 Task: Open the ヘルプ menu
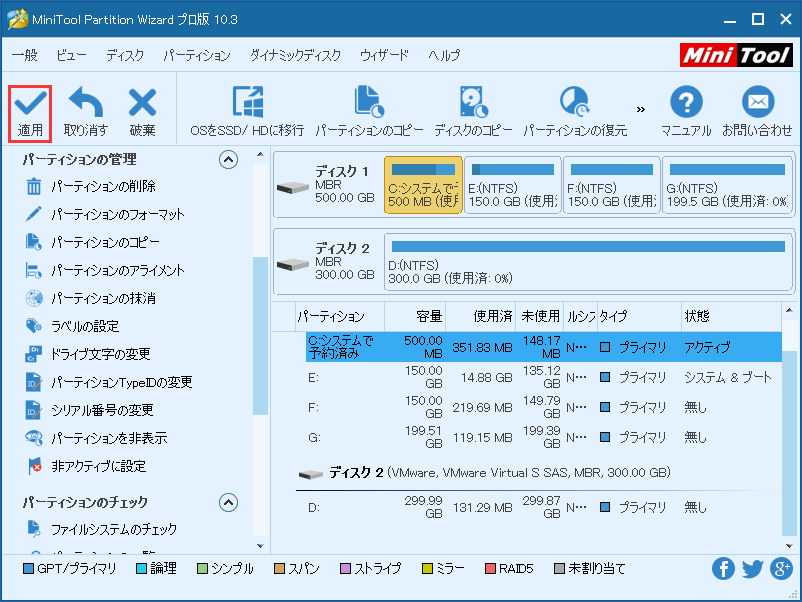click(x=444, y=55)
